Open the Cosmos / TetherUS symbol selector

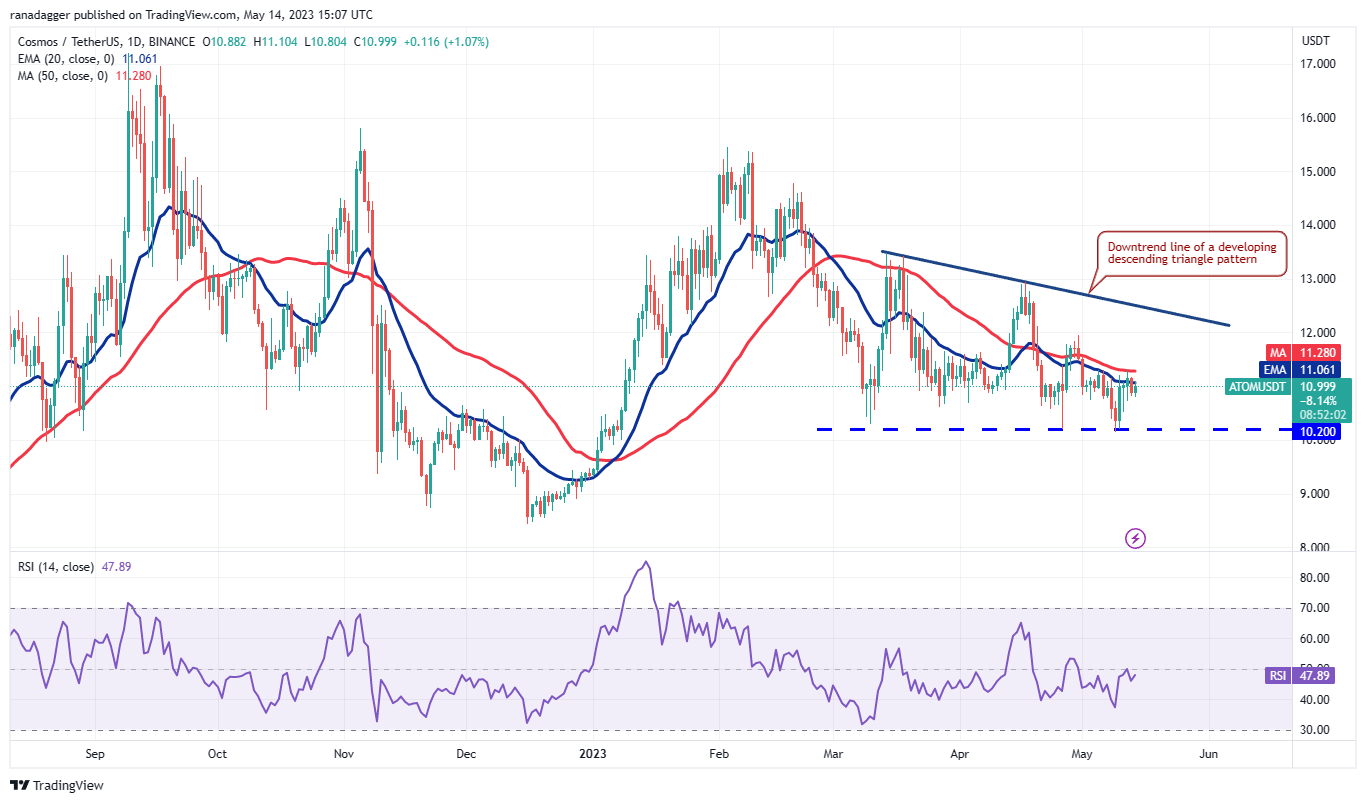coord(70,43)
